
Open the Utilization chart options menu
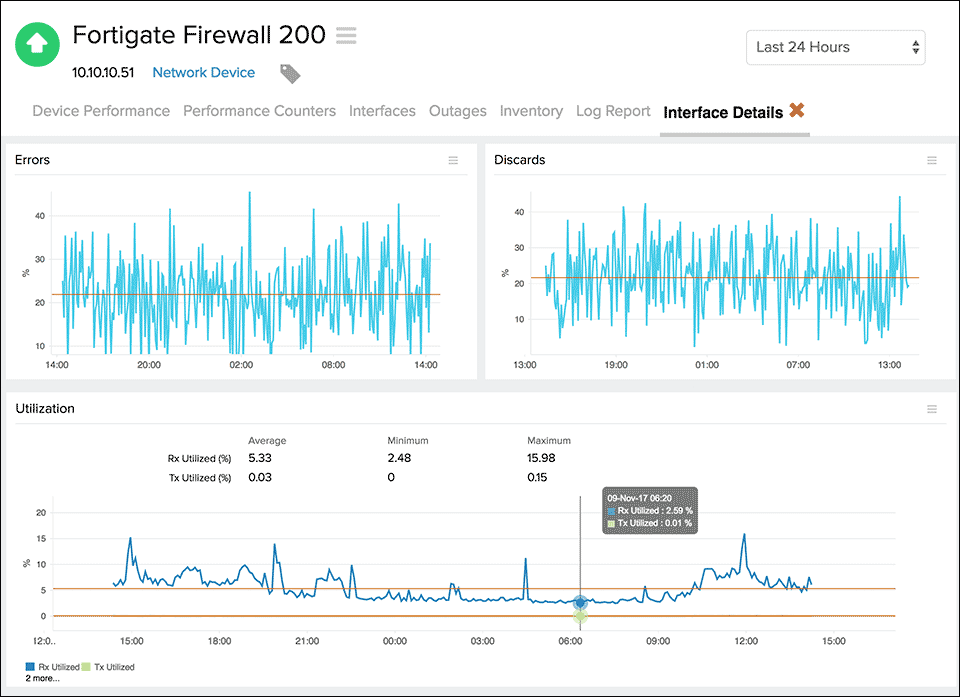[x=931, y=409]
